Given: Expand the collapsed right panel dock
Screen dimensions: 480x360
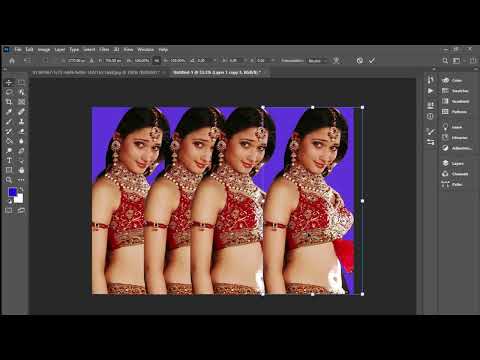Looking at the screenshot, I should pos(476,69).
